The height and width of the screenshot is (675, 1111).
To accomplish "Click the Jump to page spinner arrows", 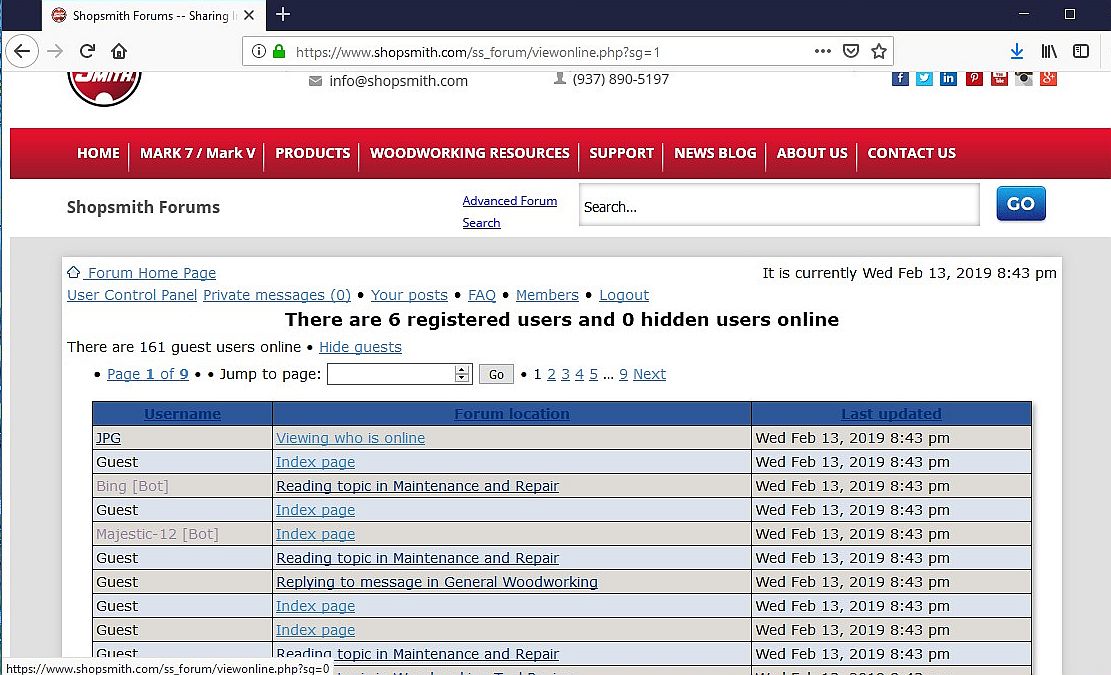I will point(462,374).
